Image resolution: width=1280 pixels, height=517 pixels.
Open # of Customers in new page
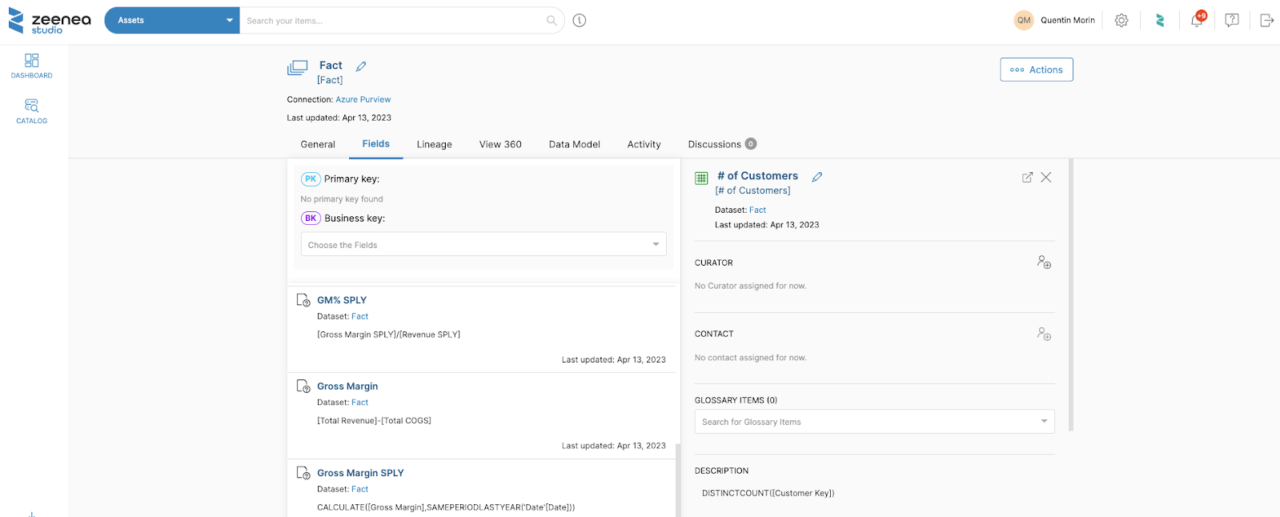1027,177
